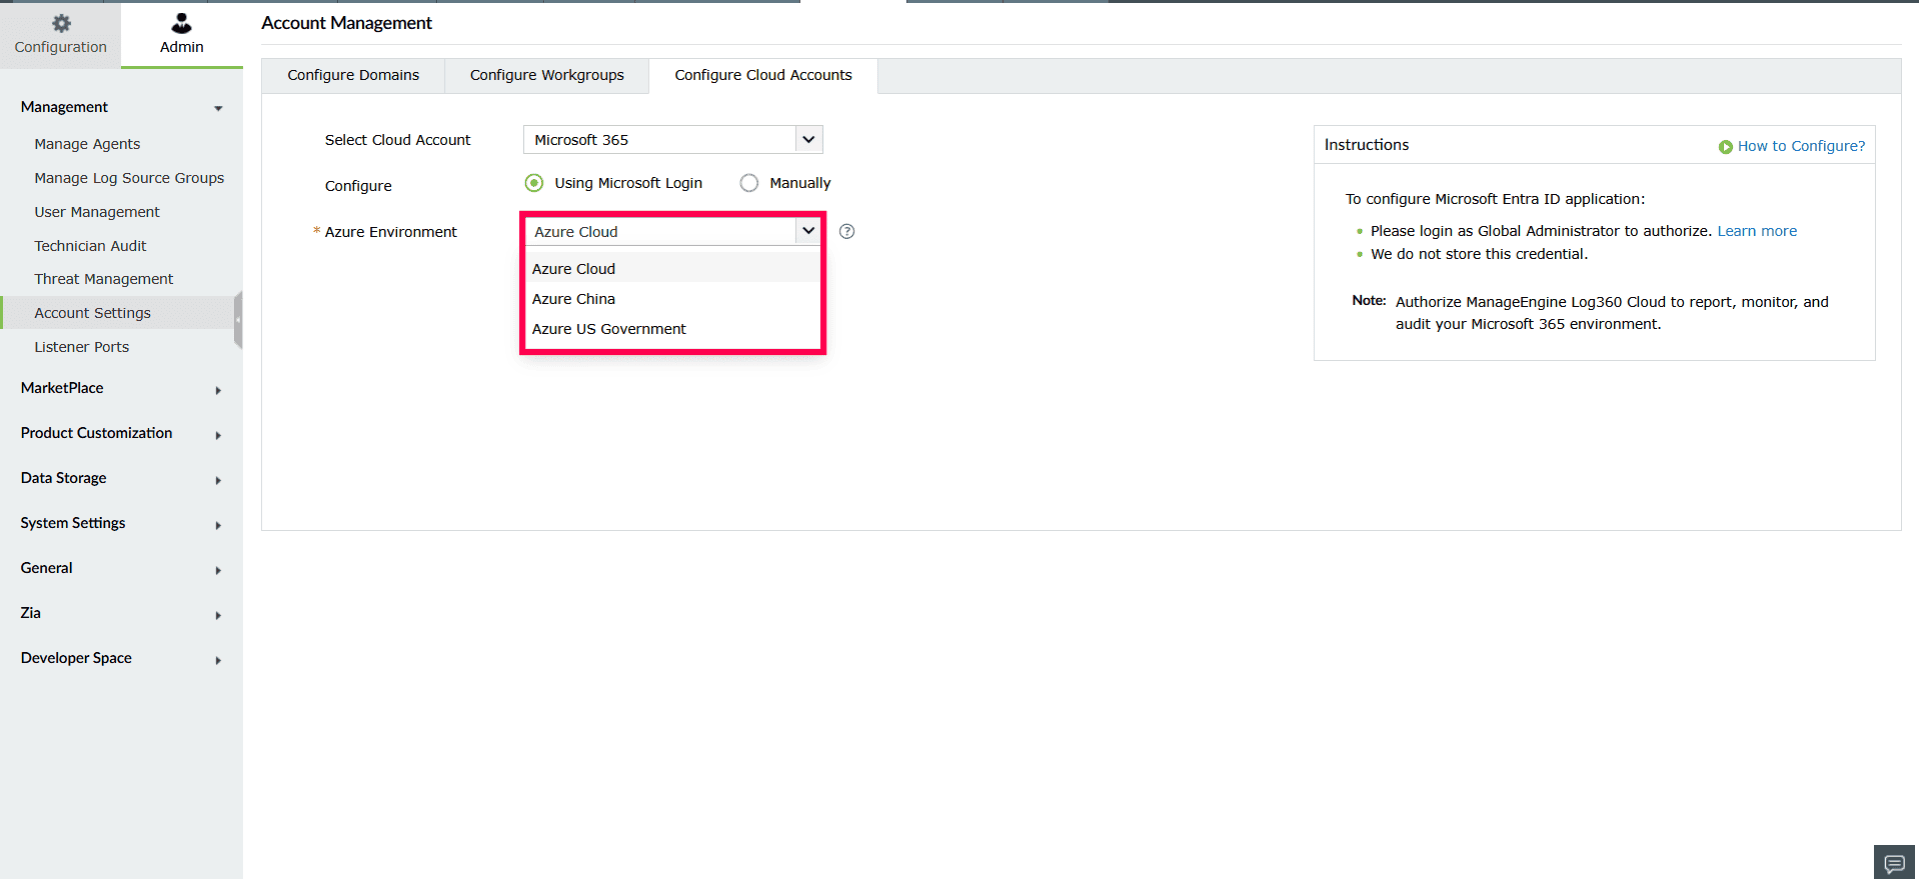This screenshot has height=879, width=1919.
Task: Click the Account Management heading
Action: tap(346, 23)
